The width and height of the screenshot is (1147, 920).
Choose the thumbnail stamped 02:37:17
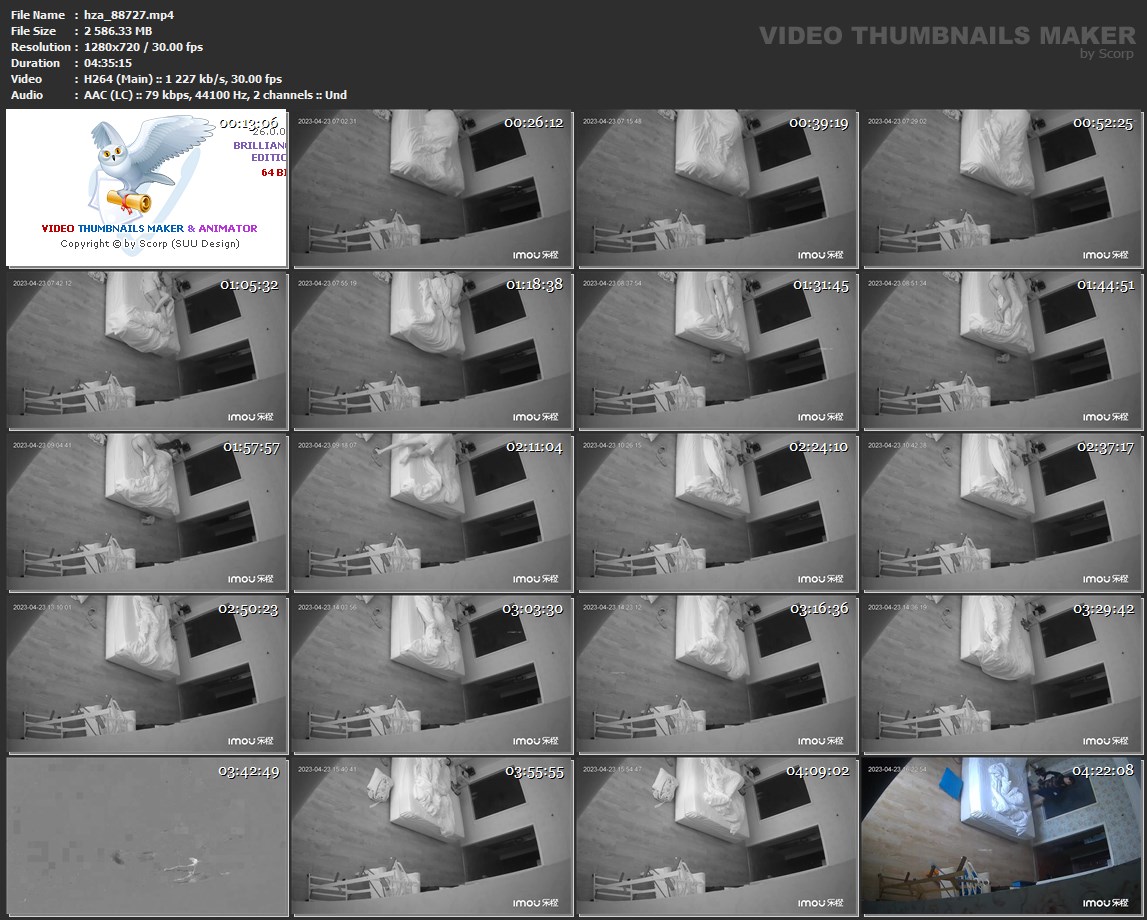1002,513
